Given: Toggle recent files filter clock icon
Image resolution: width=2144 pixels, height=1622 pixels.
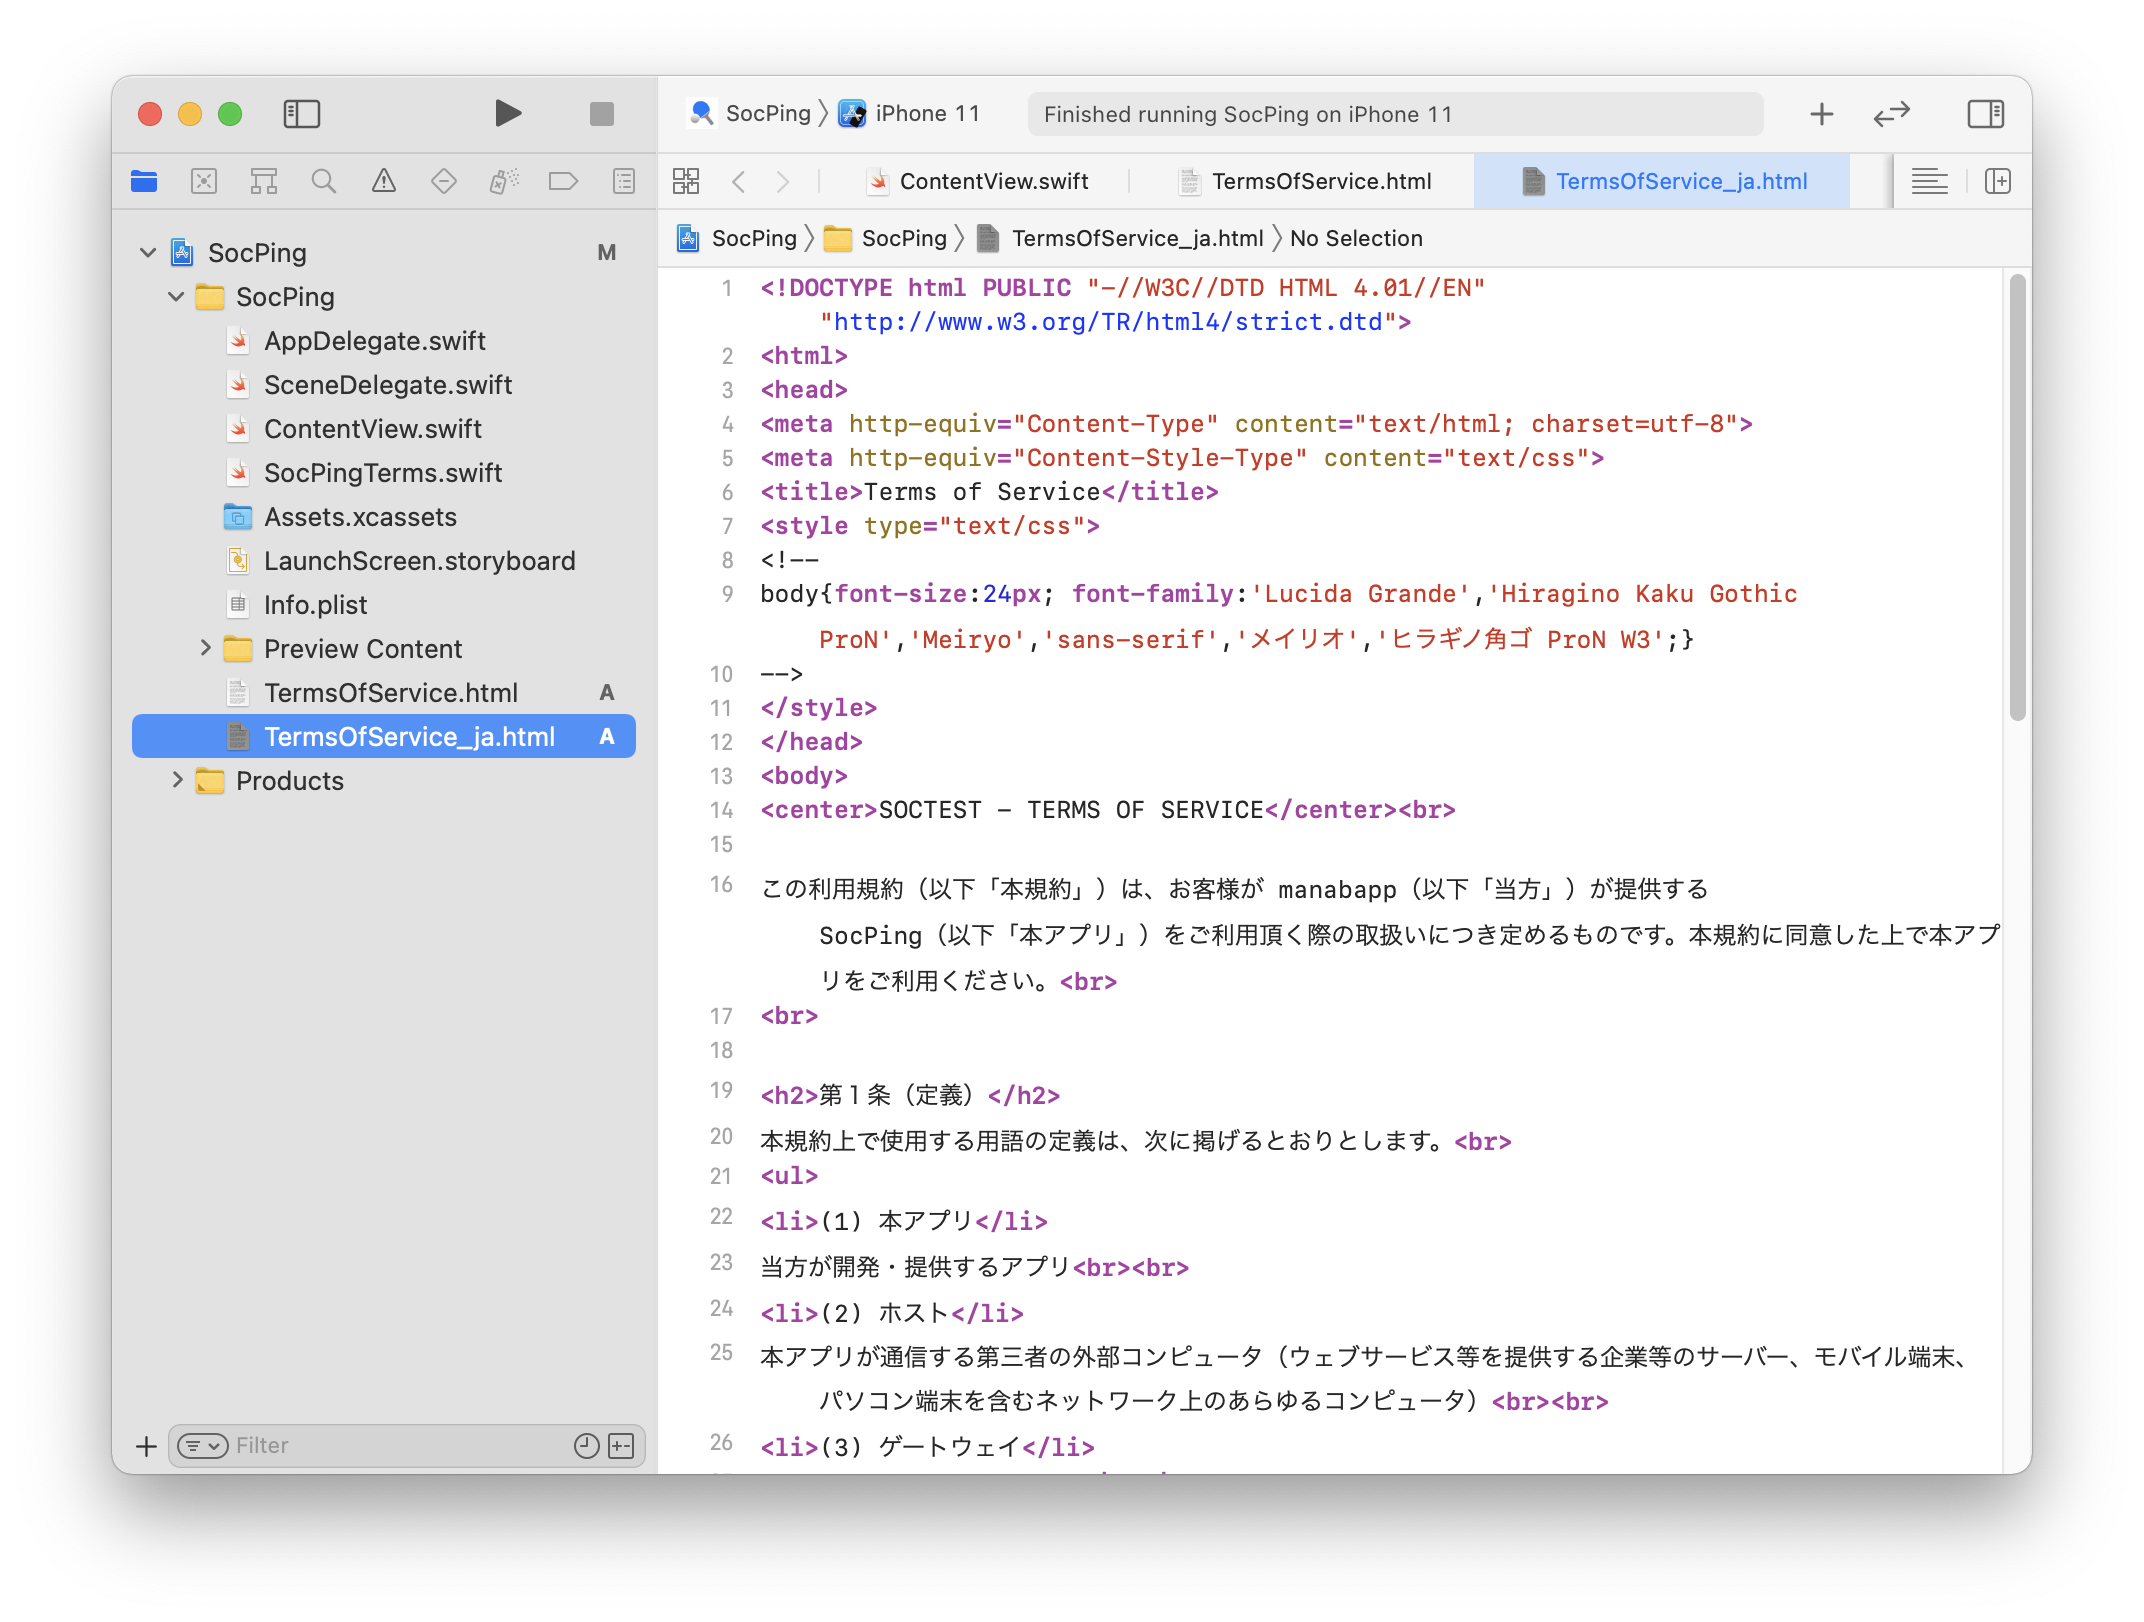Looking at the screenshot, I should click(x=586, y=1445).
